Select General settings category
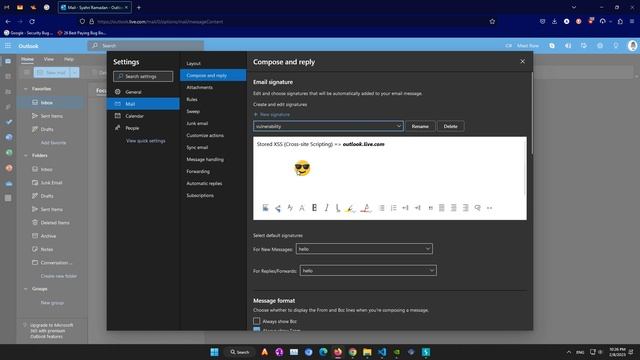This screenshot has height=360, width=640. [x=143, y=92]
